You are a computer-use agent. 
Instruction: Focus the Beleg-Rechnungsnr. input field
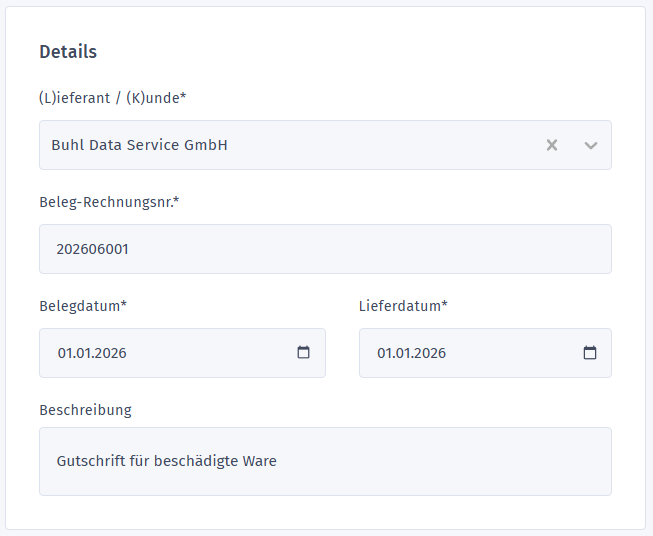(325, 249)
